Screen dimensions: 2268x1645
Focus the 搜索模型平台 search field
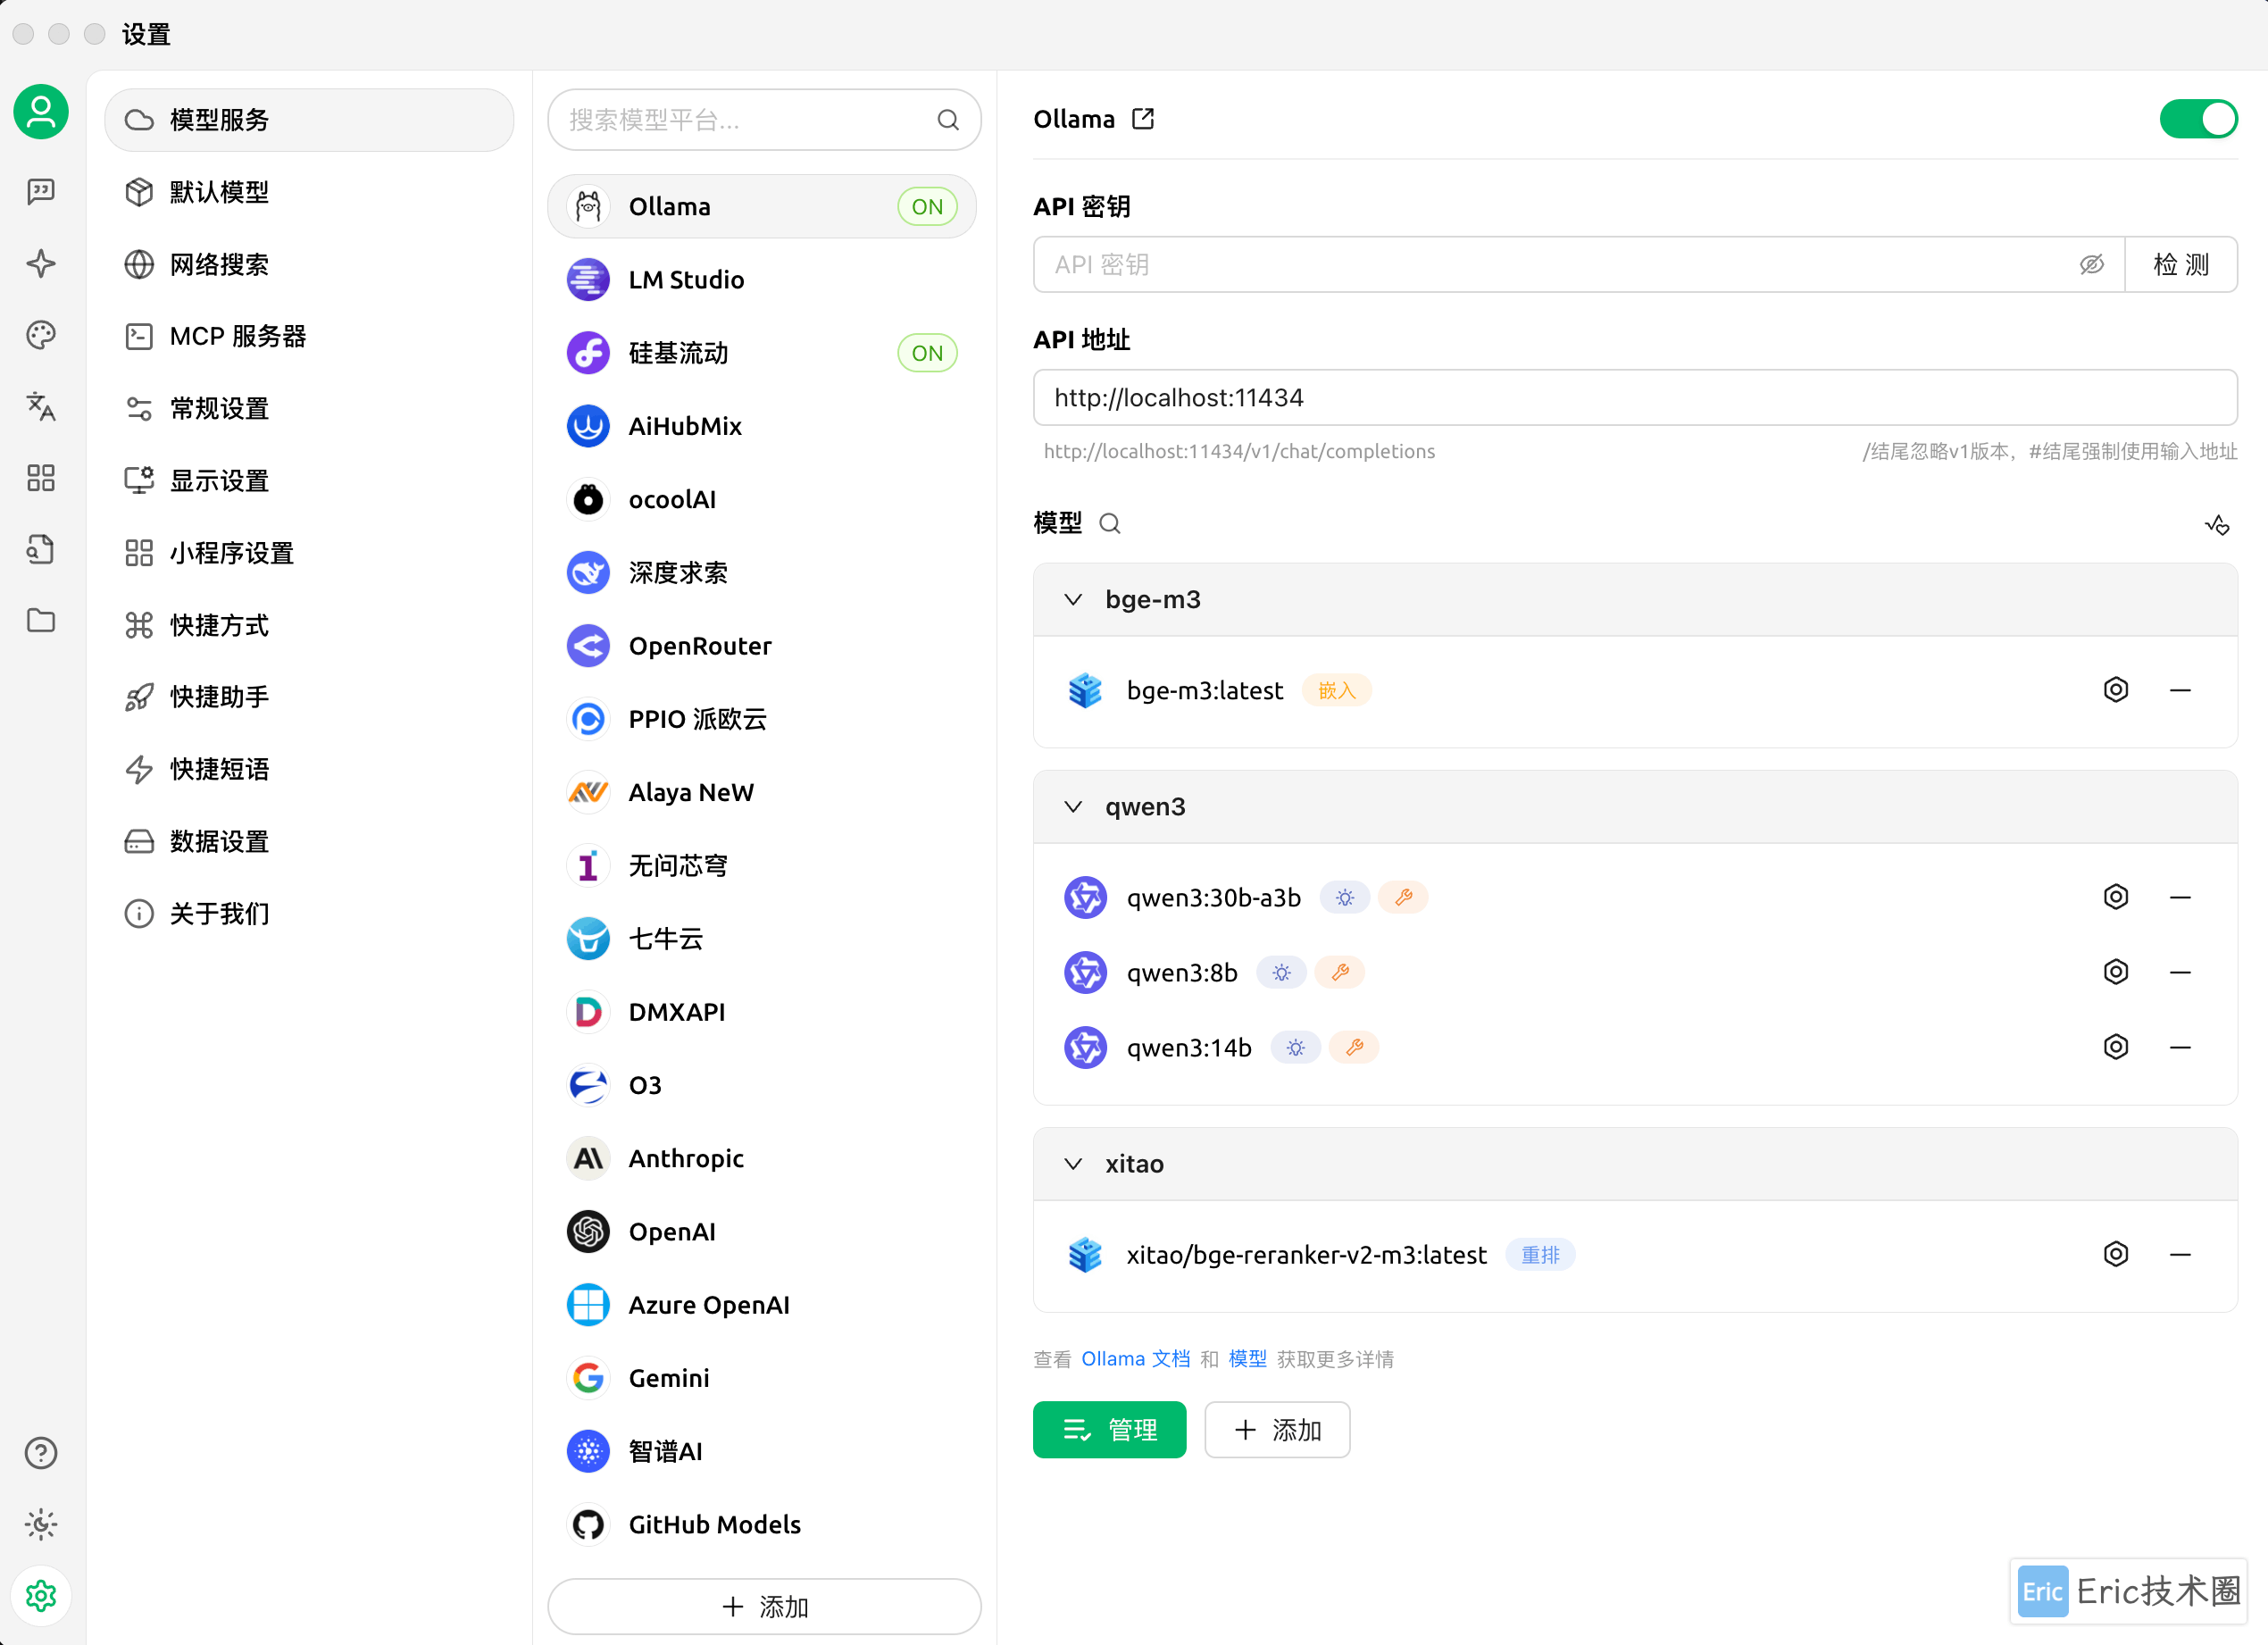click(x=764, y=120)
